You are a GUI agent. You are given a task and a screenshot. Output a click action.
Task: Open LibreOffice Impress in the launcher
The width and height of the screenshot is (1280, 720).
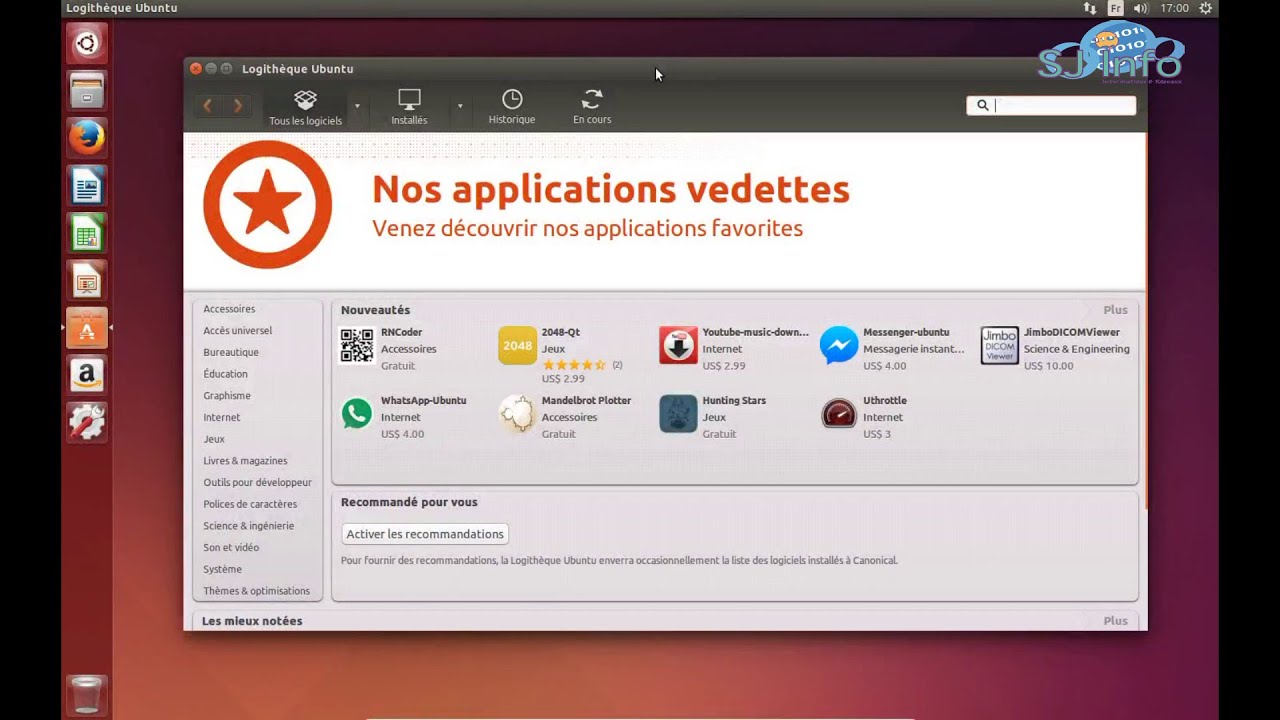click(x=87, y=281)
